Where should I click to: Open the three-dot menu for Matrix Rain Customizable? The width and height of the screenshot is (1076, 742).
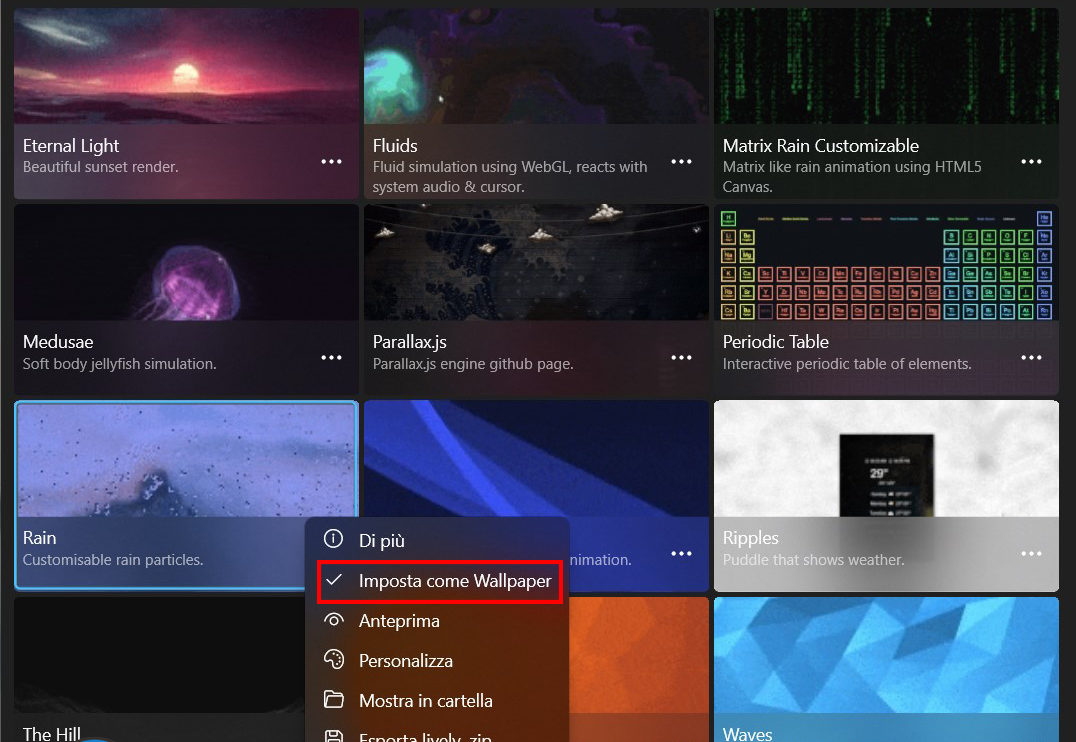1031,162
